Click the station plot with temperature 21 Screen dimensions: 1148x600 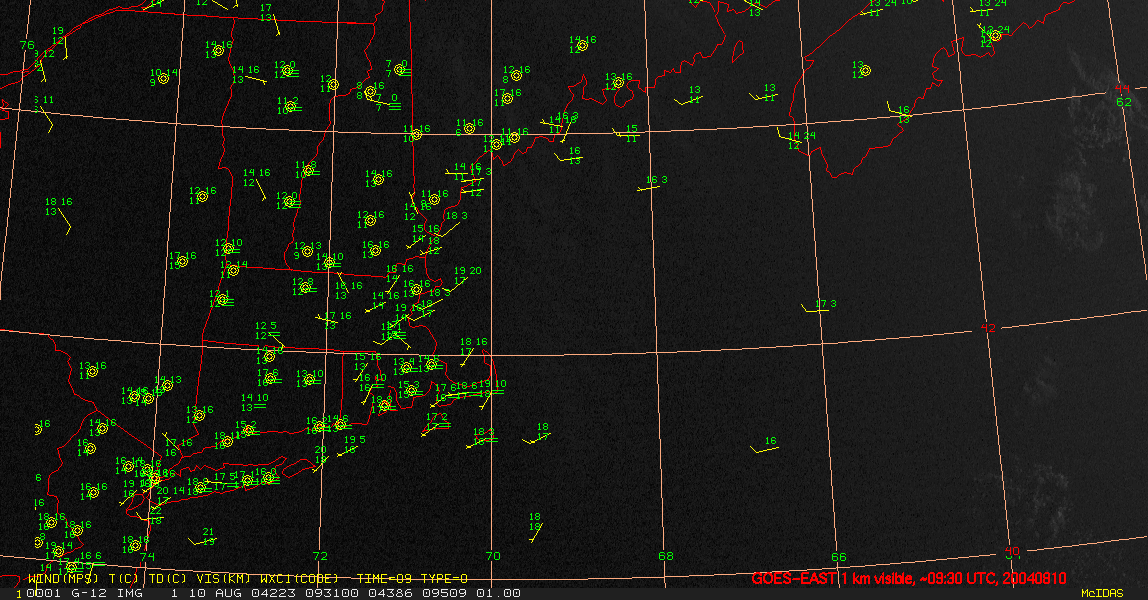tap(204, 538)
